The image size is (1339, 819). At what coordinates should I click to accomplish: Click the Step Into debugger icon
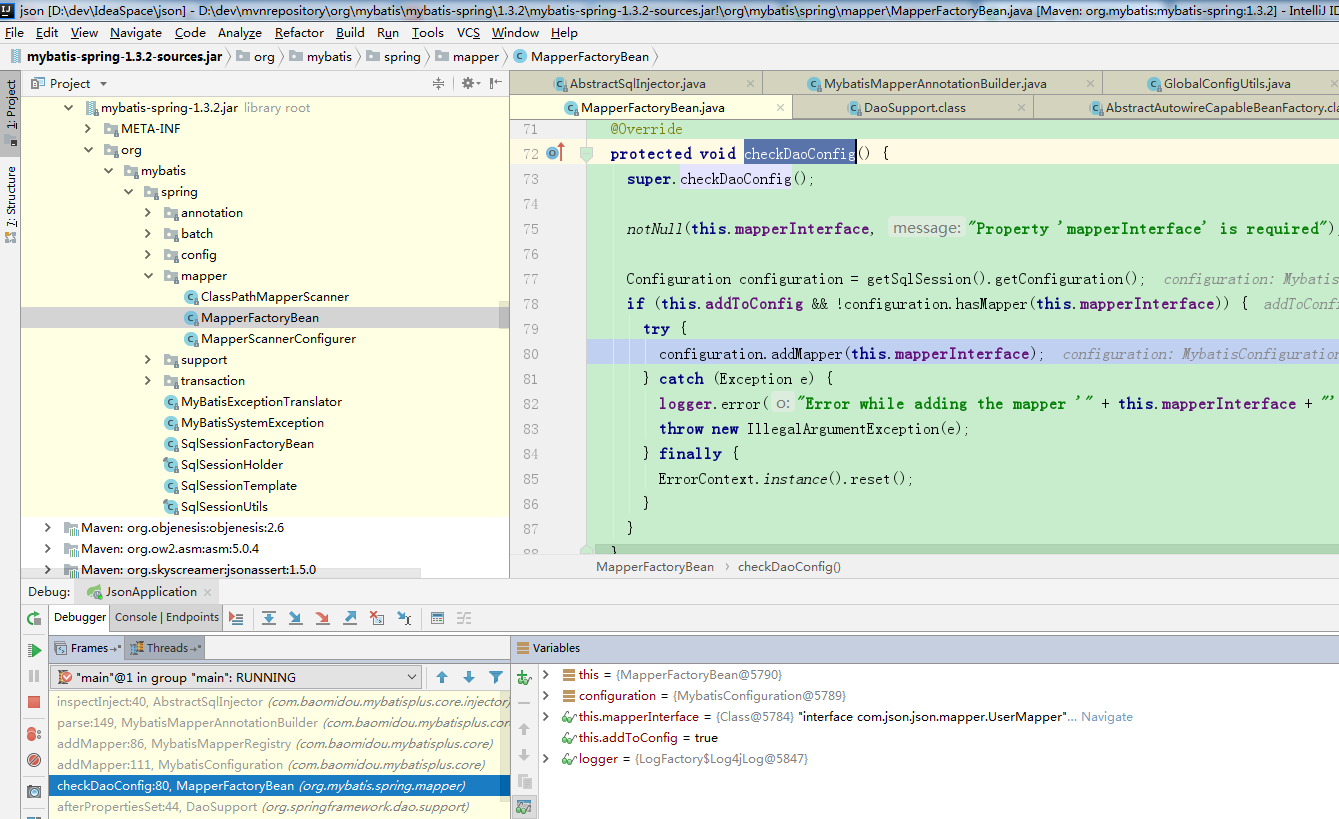pyautogui.click(x=296, y=618)
